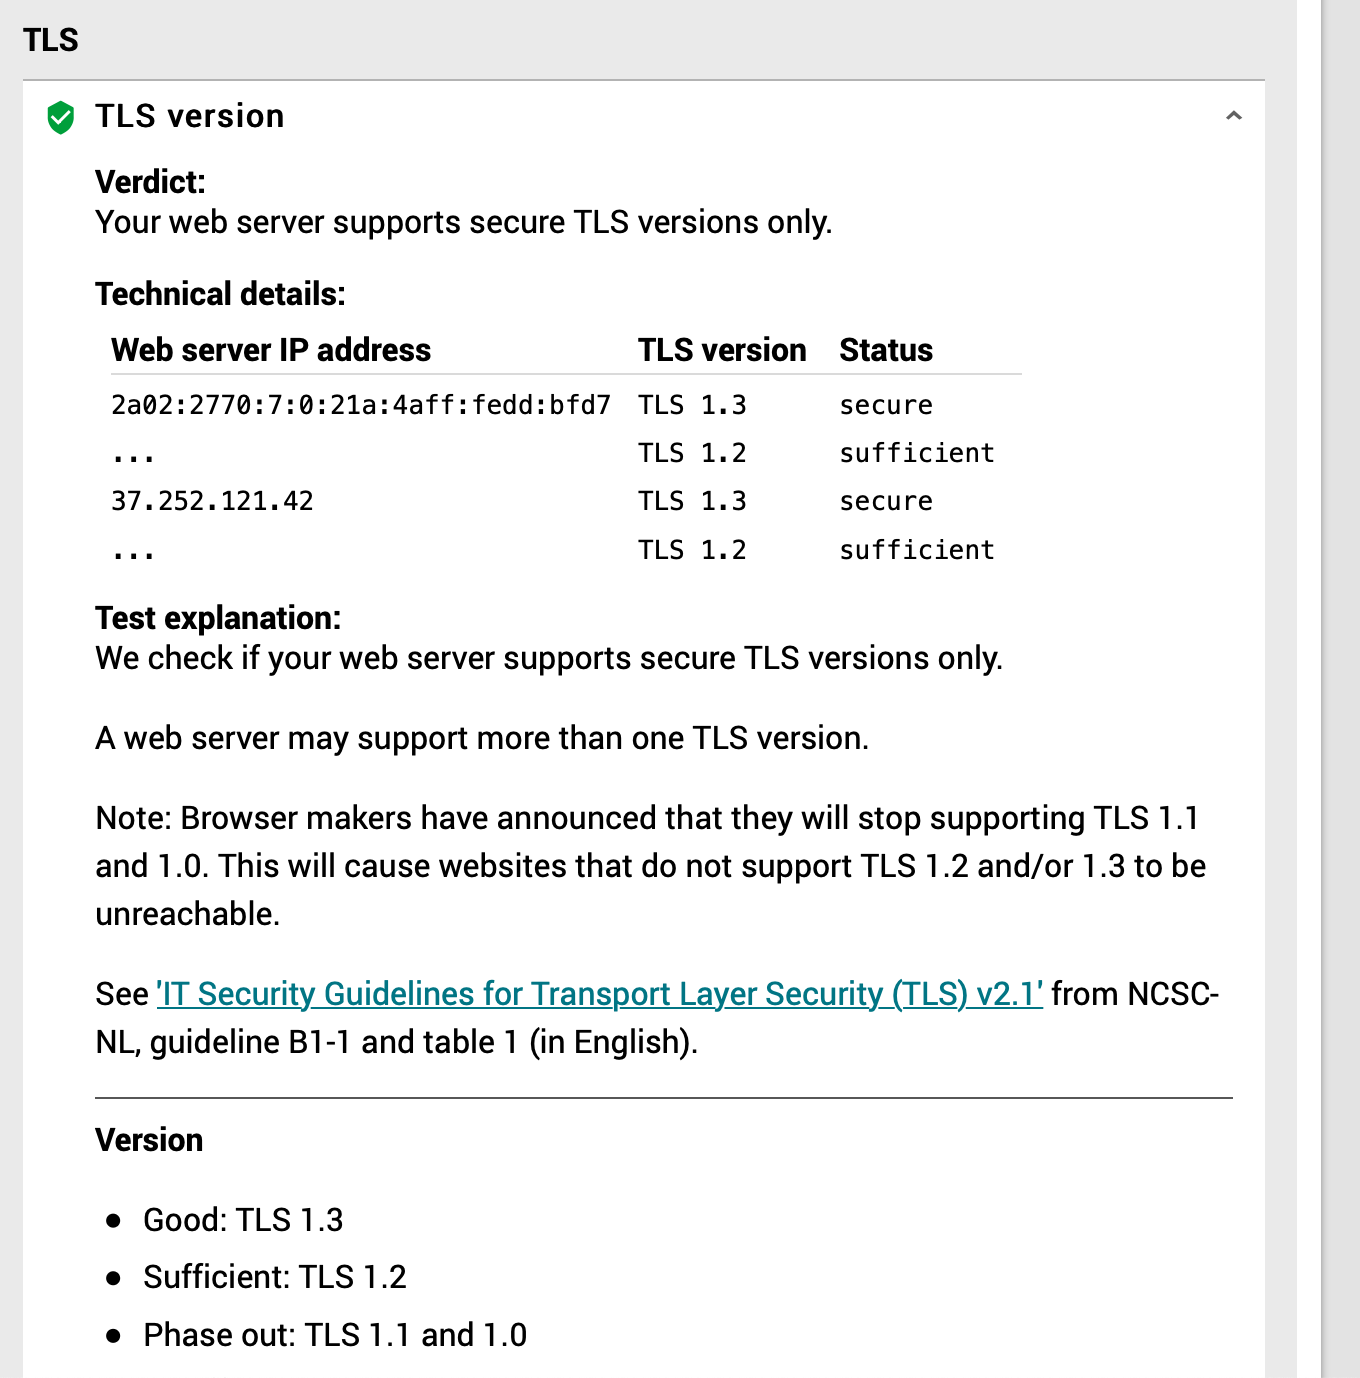Screen dimensions: 1360x1378
Task: Click the Web server IP address column header
Action: pos(271,350)
